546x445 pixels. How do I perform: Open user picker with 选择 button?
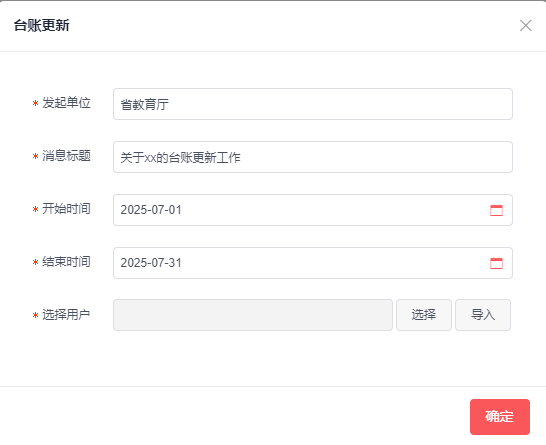[424, 315]
